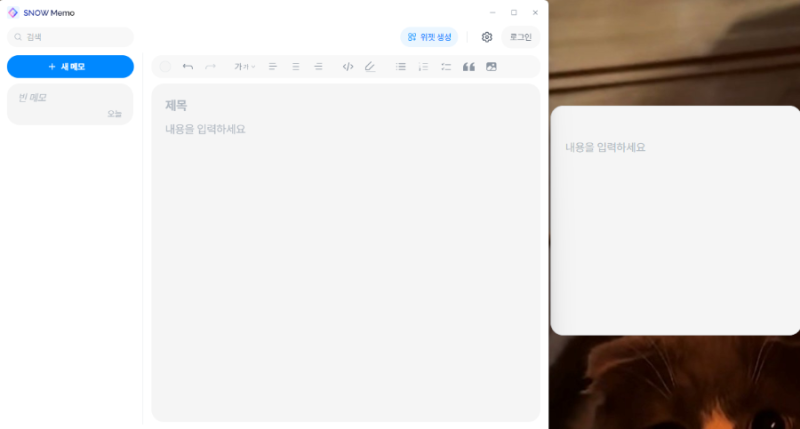Click the search magnifier icon
The height and width of the screenshot is (429, 800).
pos(18,37)
